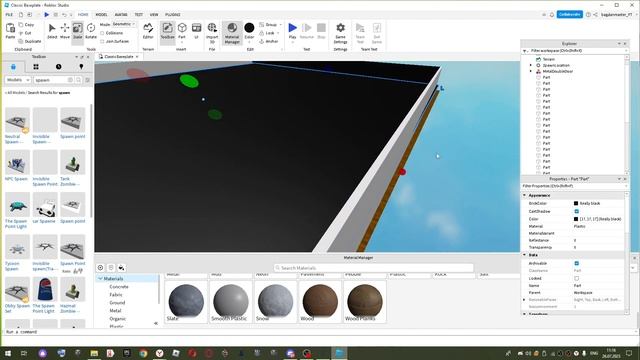Open the Models category dropdown in Toolbox

pos(18,80)
